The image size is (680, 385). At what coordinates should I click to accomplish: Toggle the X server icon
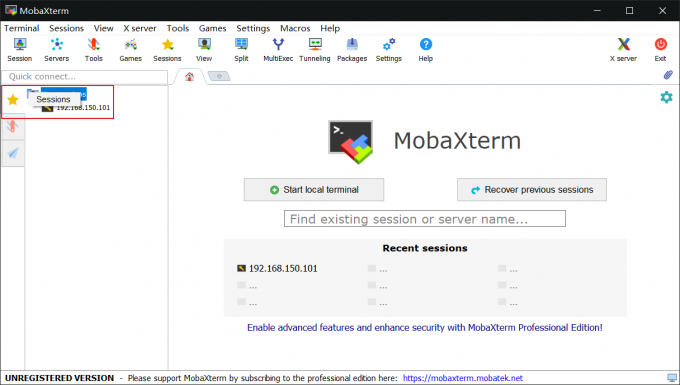pos(623,50)
